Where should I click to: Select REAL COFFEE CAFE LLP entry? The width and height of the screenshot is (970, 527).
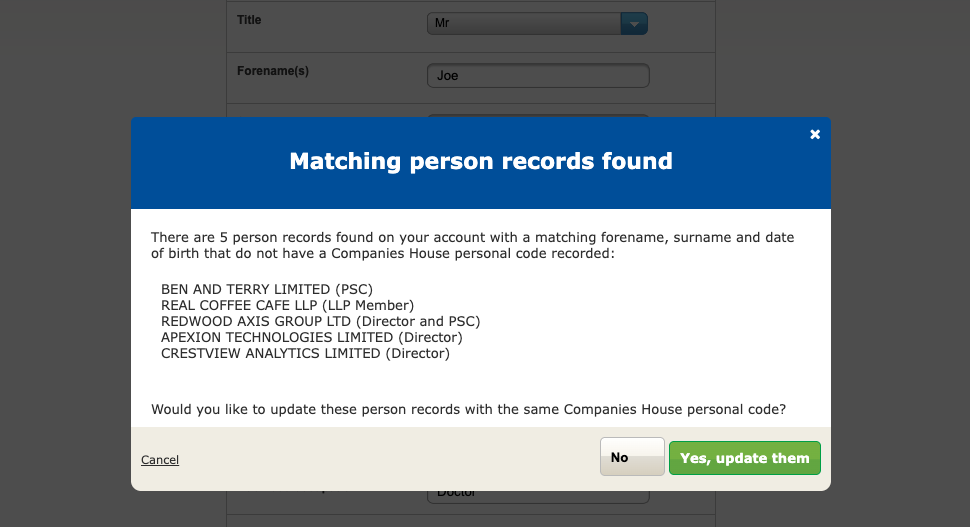(x=287, y=306)
